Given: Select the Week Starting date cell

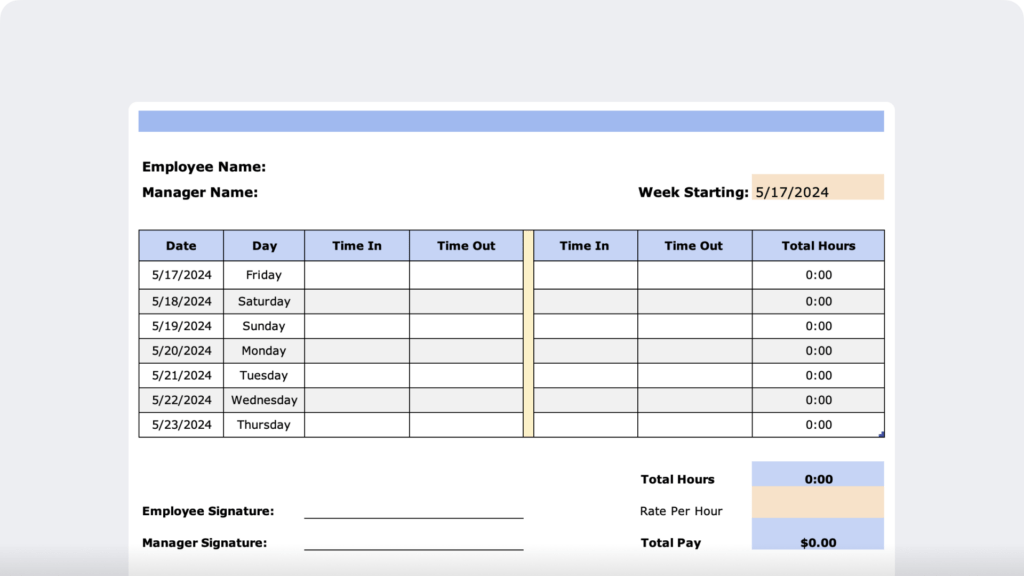Looking at the screenshot, I should pyautogui.click(x=816, y=187).
